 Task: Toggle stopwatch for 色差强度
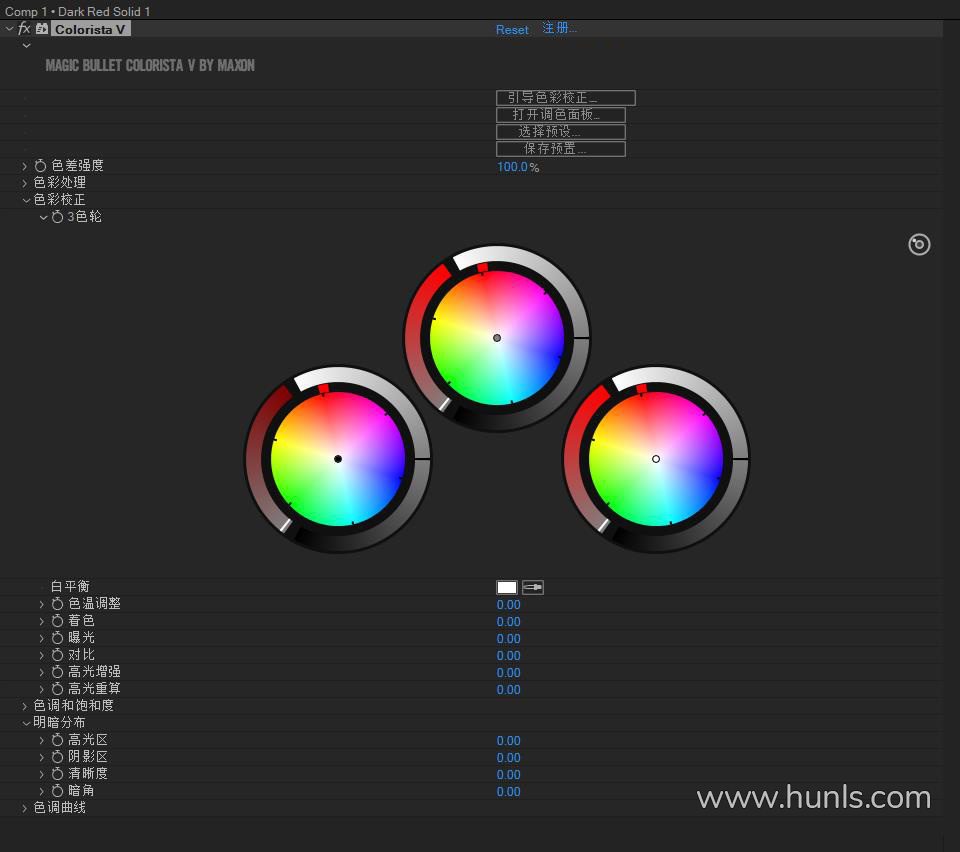pyautogui.click(x=40, y=166)
